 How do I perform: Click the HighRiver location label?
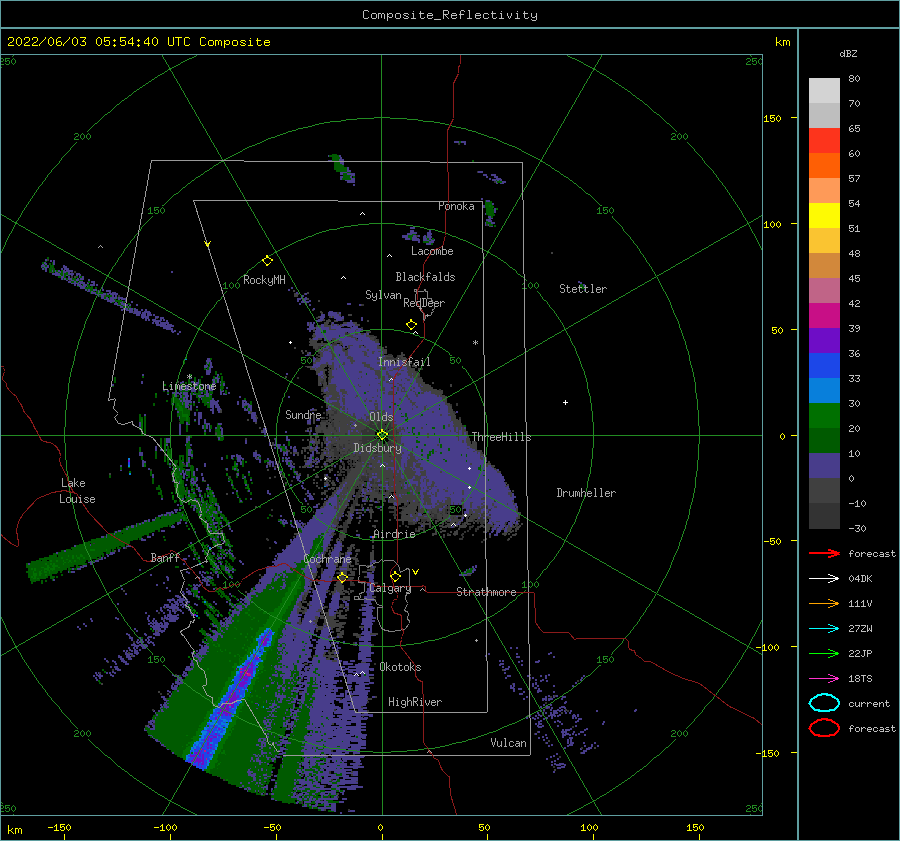point(415,702)
